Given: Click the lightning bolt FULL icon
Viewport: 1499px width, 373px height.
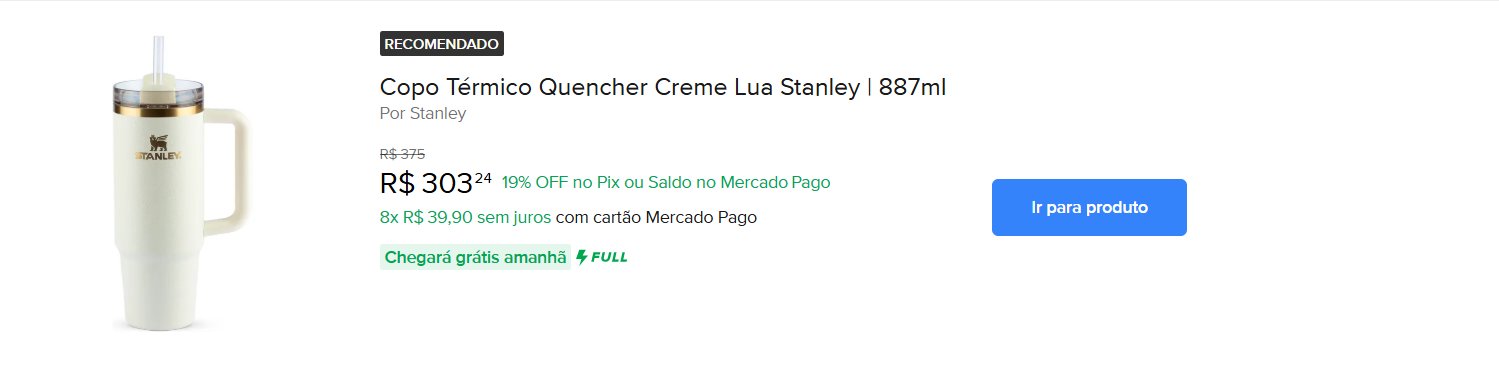Looking at the screenshot, I should click(582, 257).
